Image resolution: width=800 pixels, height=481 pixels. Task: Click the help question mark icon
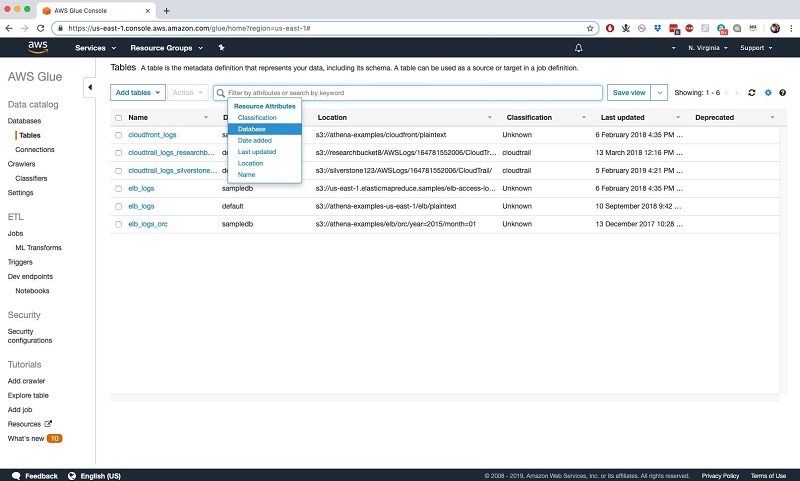pyautogui.click(x=782, y=93)
